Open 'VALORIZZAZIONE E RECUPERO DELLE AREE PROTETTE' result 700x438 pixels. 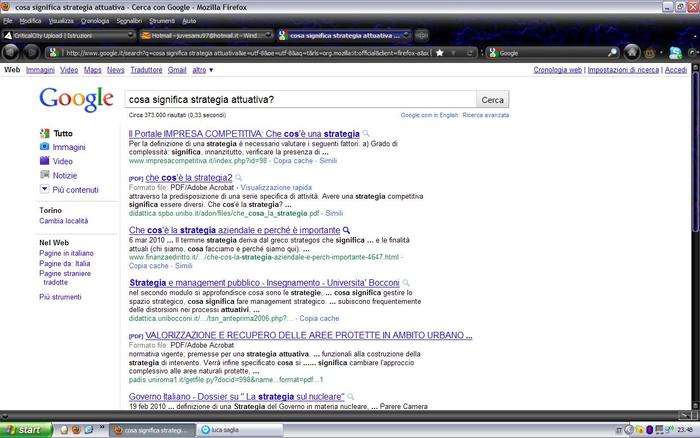309,335
